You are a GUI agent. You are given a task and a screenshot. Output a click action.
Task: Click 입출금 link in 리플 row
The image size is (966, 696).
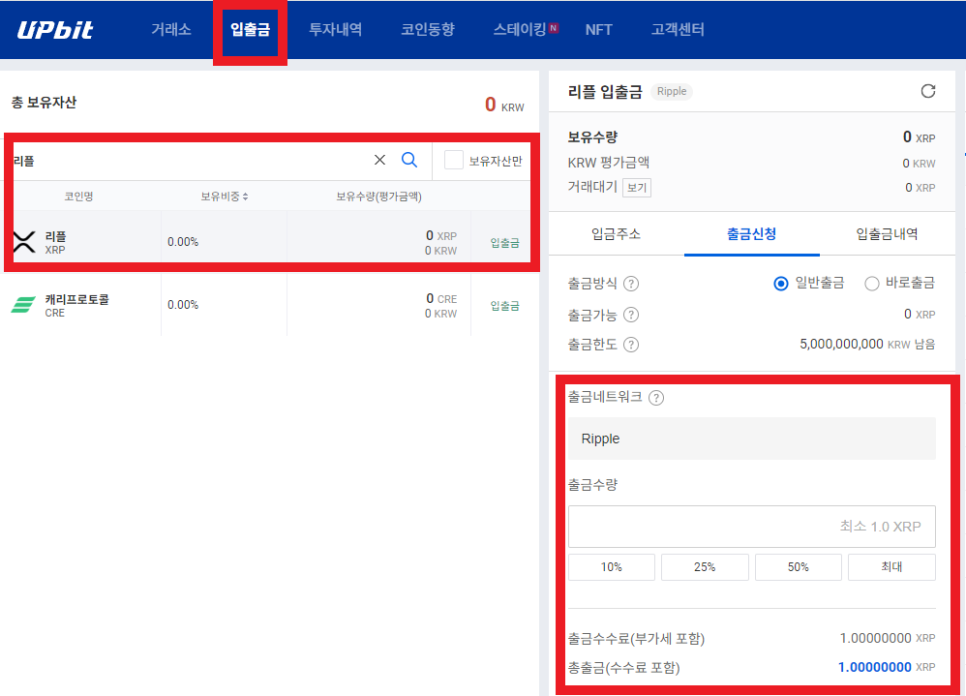(505, 243)
